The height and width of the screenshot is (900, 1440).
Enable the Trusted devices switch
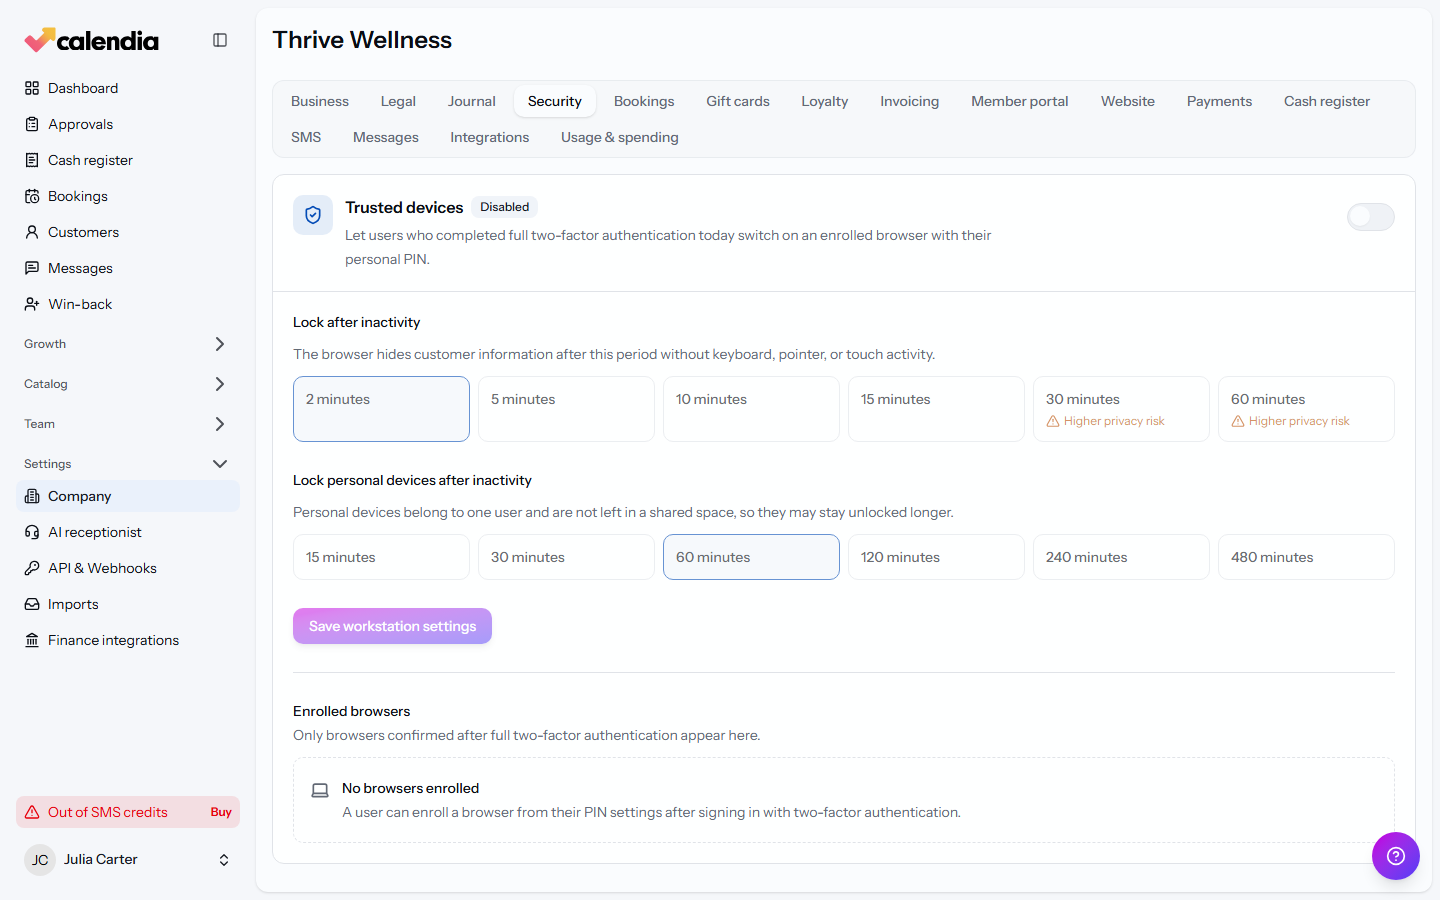pyautogui.click(x=1371, y=217)
